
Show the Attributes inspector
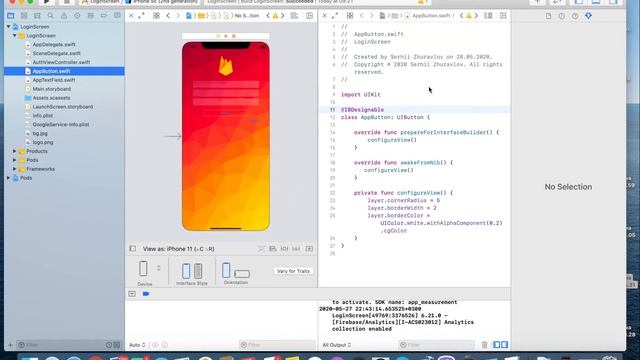point(588,16)
